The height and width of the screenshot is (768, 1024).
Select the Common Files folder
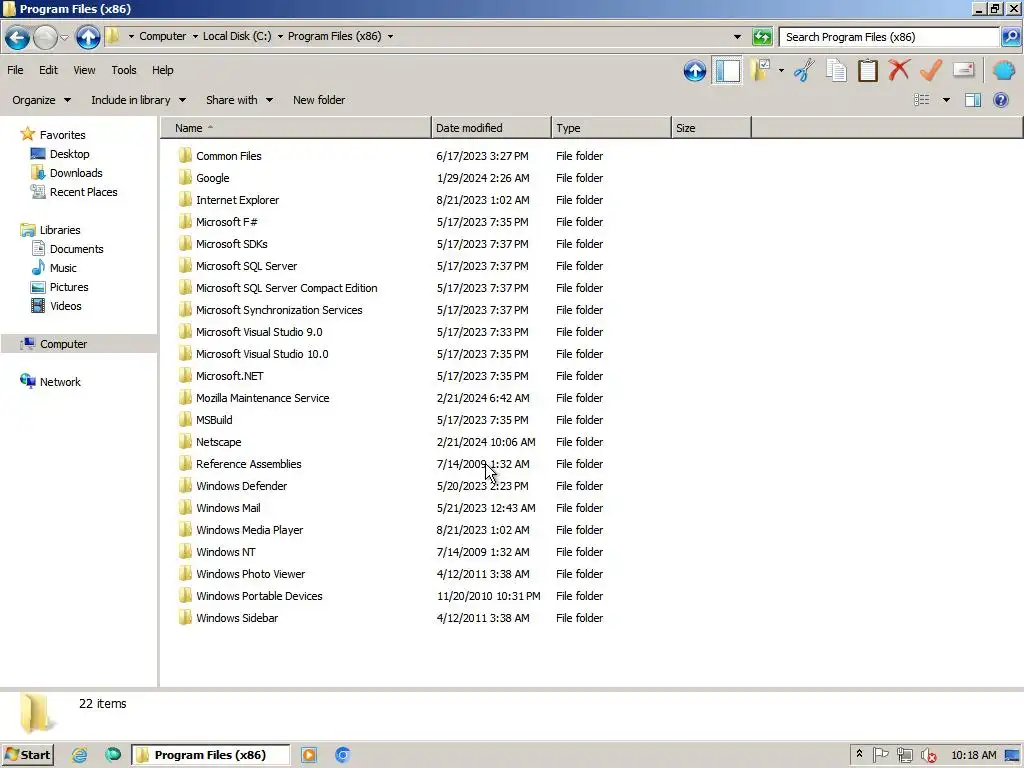(x=229, y=156)
